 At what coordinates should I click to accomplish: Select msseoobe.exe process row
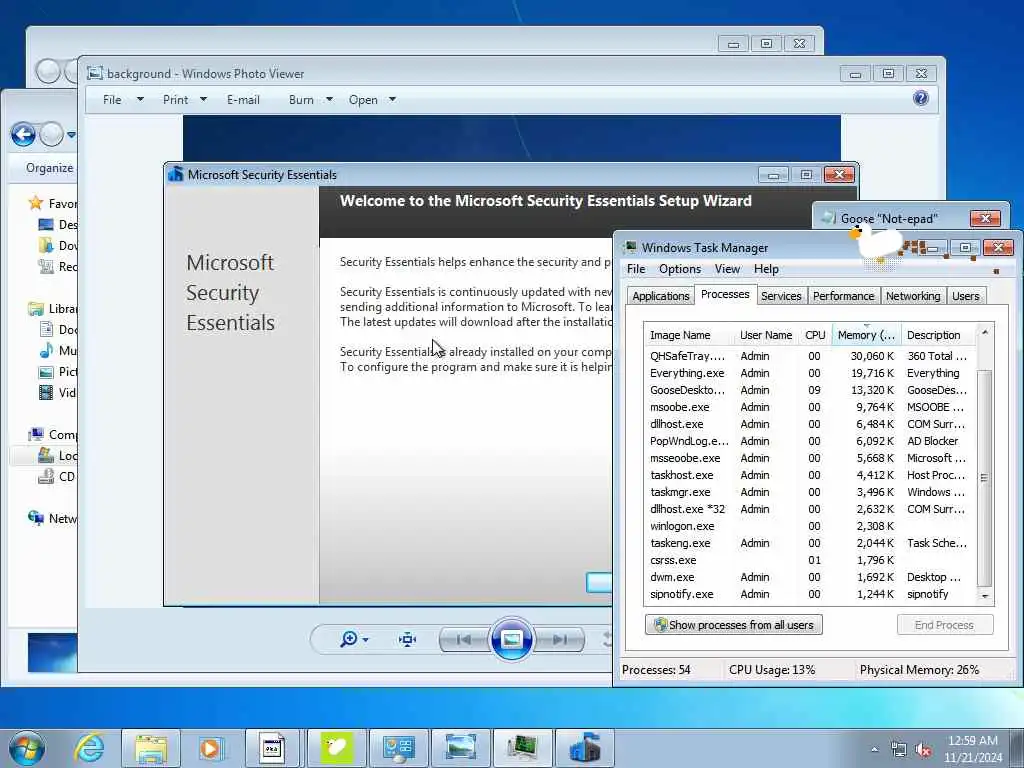(810, 458)
